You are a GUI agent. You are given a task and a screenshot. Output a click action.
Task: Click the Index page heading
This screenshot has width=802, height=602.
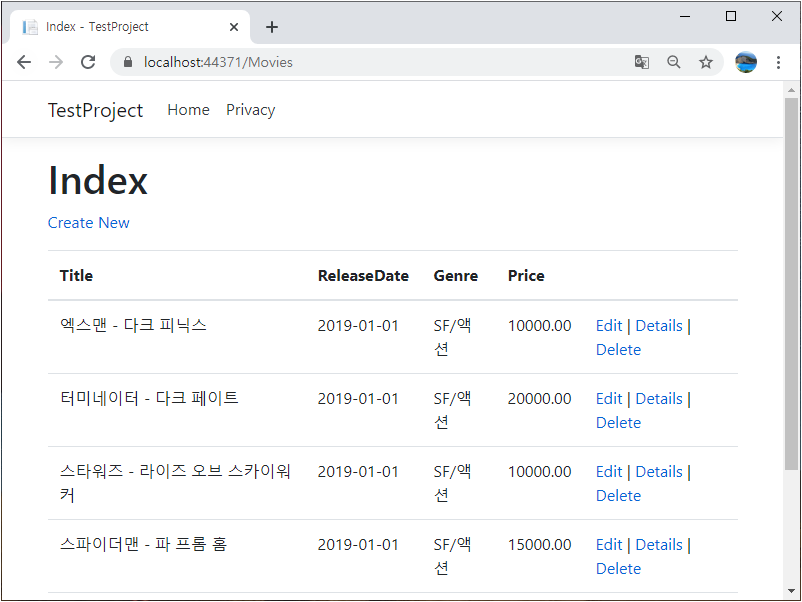click(x=98, y=181)
